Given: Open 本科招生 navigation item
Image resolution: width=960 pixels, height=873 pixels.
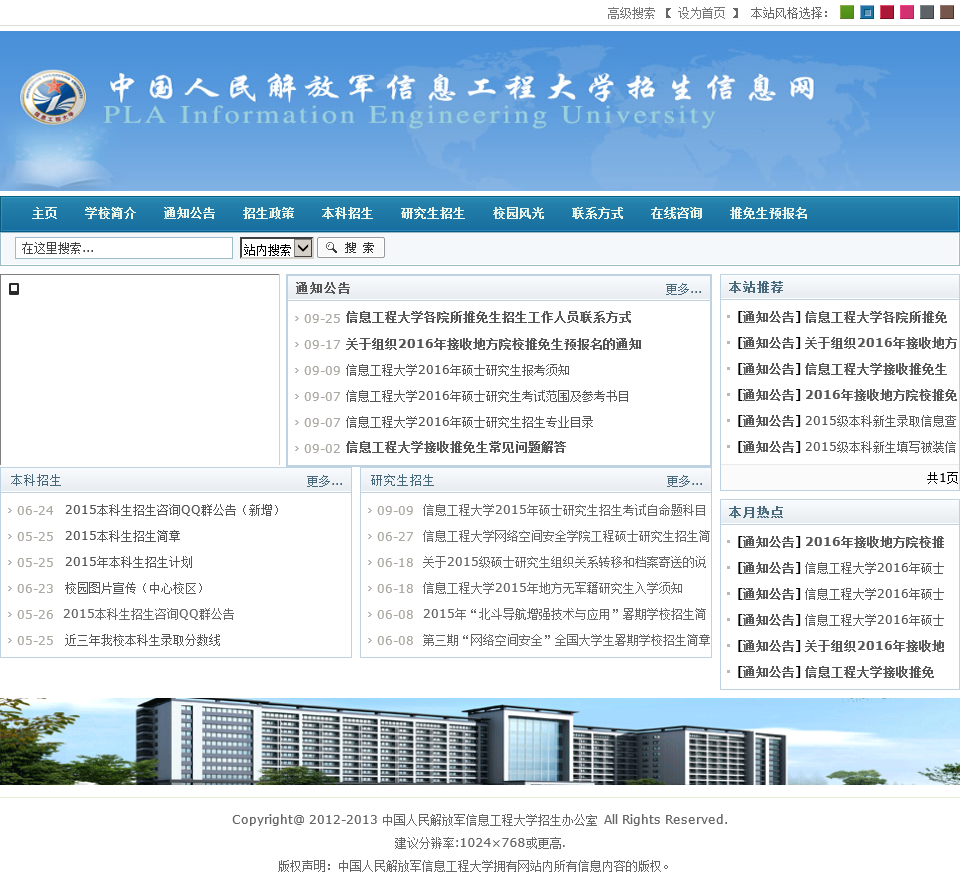Looking at the screenshot, I should click(347, 213).
